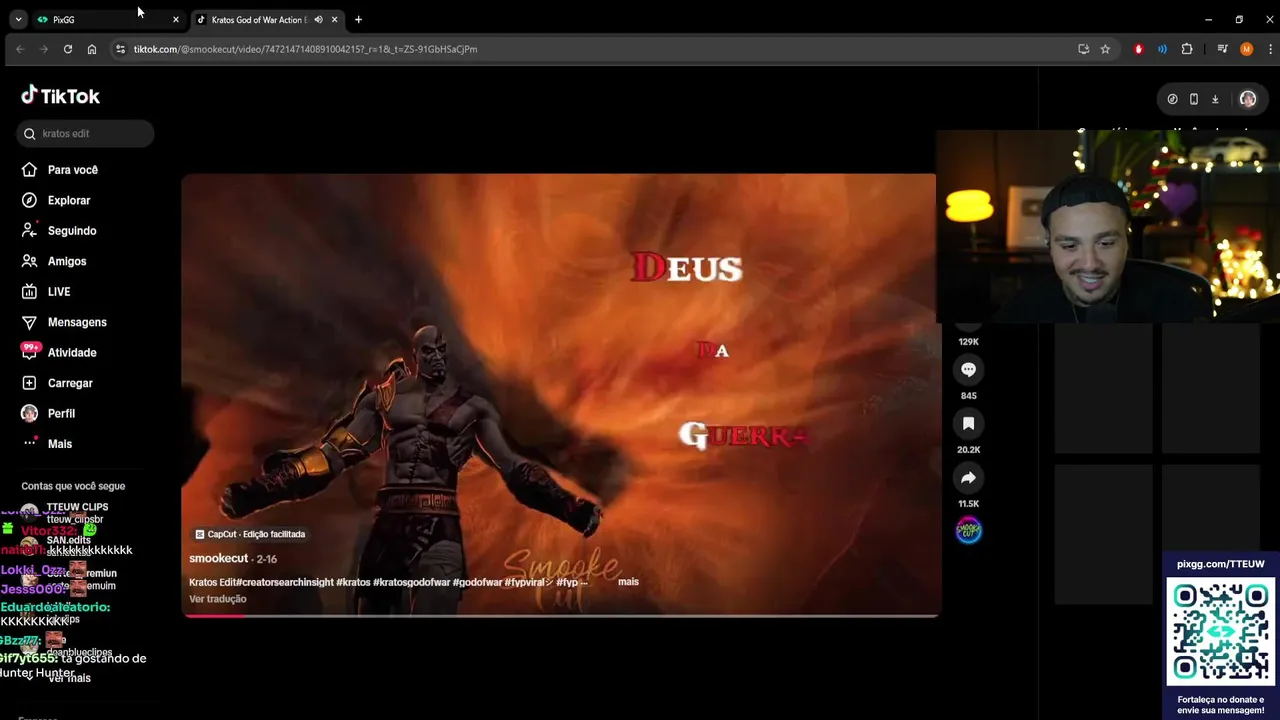Viewport: 1280px width, 720px height.
Task: Go back in browser history
Action: (19, 49)
